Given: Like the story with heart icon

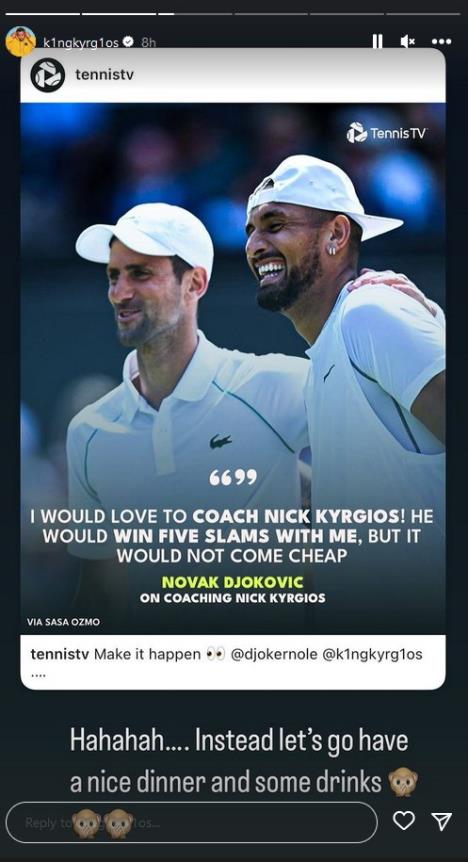Looking at the screenshot, I should click(x=404, y=821).
